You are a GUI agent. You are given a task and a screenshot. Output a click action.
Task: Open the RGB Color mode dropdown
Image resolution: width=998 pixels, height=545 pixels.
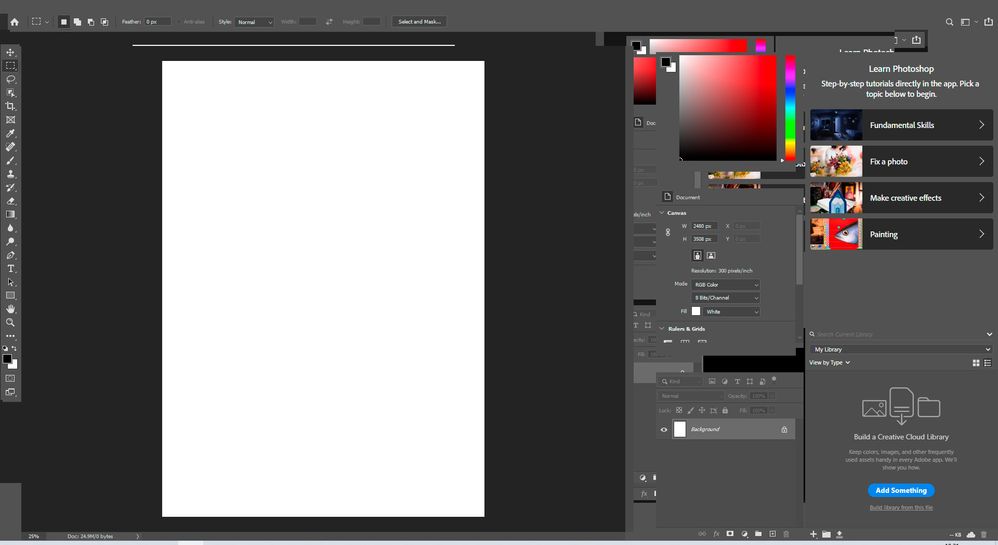tap(726, 285)
